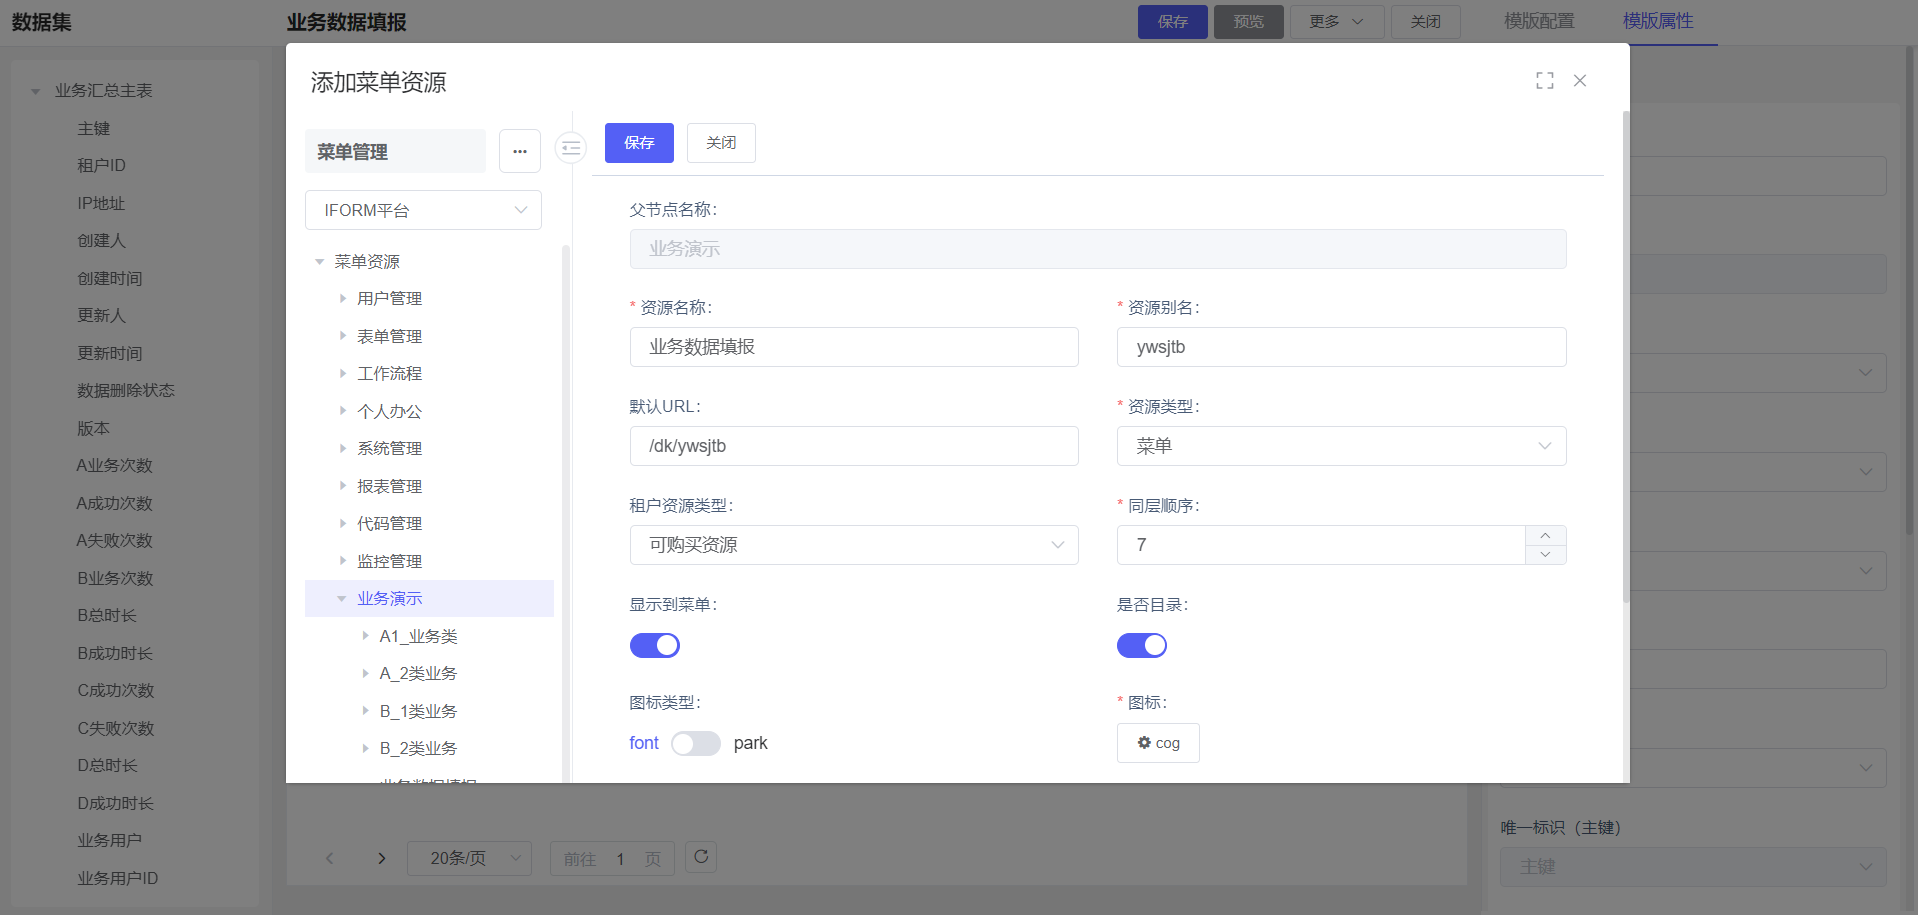The height and width of the screenshot is (915, 1918).
Task: Open the 租户资源类型 dropdown
Action: 853,545
